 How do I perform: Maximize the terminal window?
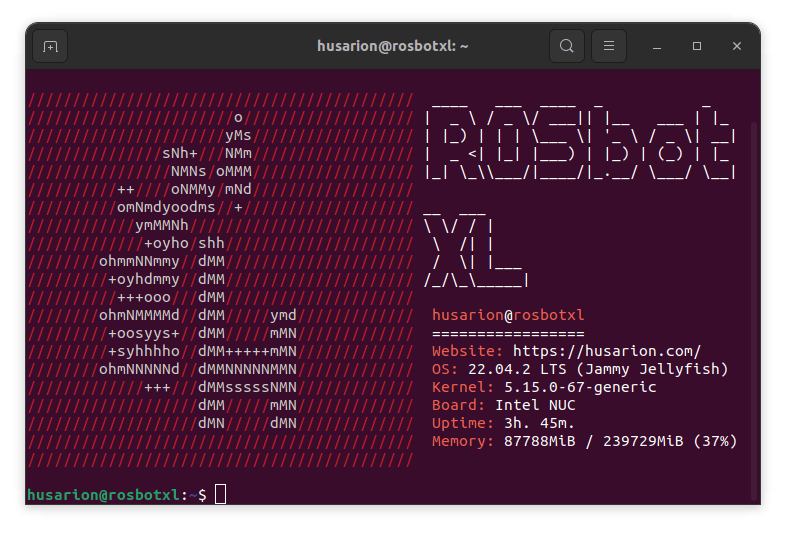[x=697, y=46]
